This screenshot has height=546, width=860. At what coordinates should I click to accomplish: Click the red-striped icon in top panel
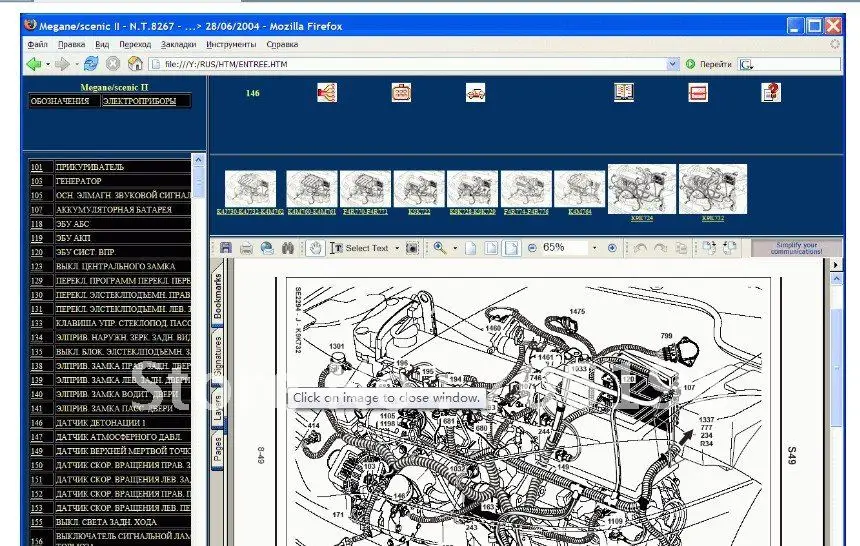[x=698, y=92]
